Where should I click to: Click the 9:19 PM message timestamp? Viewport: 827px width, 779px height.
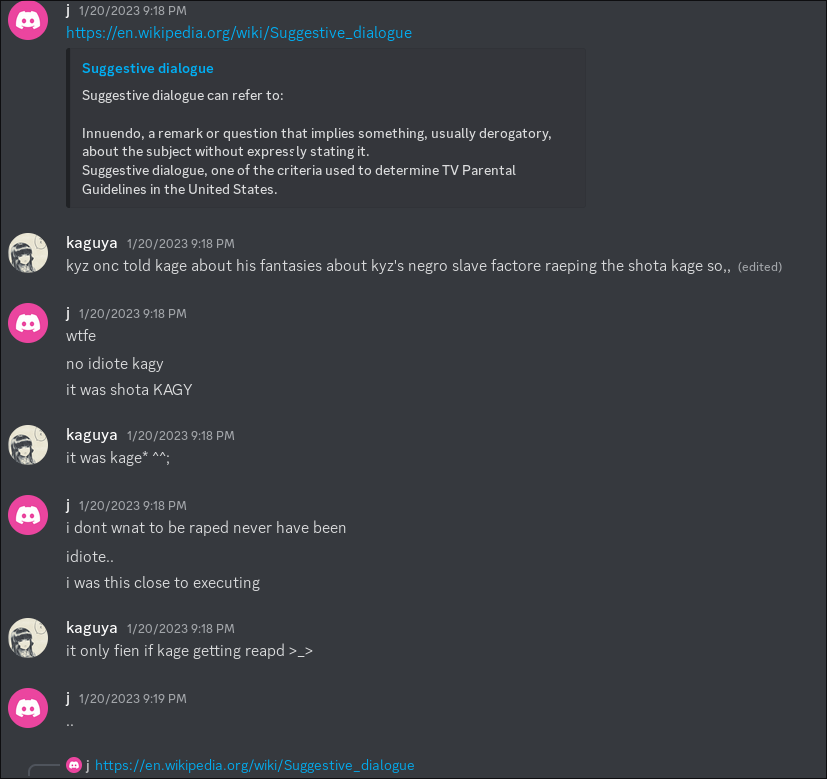coord(133,699)
